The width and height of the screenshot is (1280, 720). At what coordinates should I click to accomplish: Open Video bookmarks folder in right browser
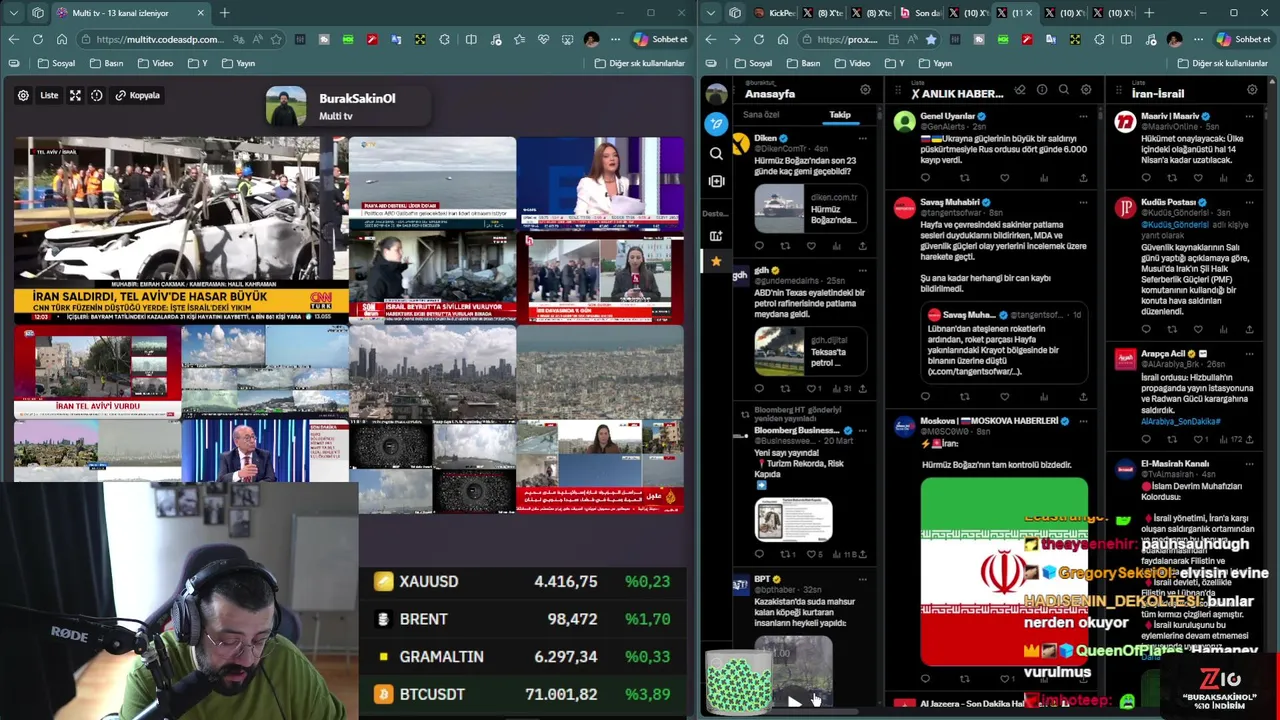tap(852, 63)
